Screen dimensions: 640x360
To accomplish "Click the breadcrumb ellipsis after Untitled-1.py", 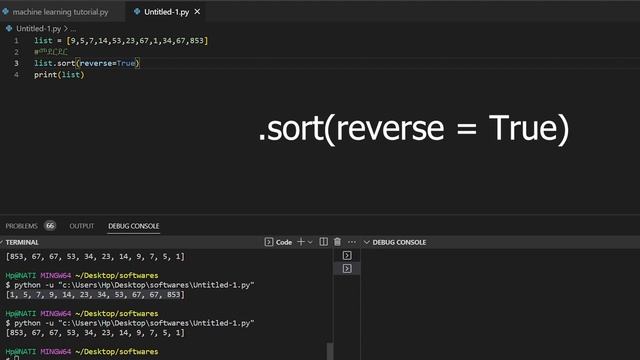I will click(73, 29).
